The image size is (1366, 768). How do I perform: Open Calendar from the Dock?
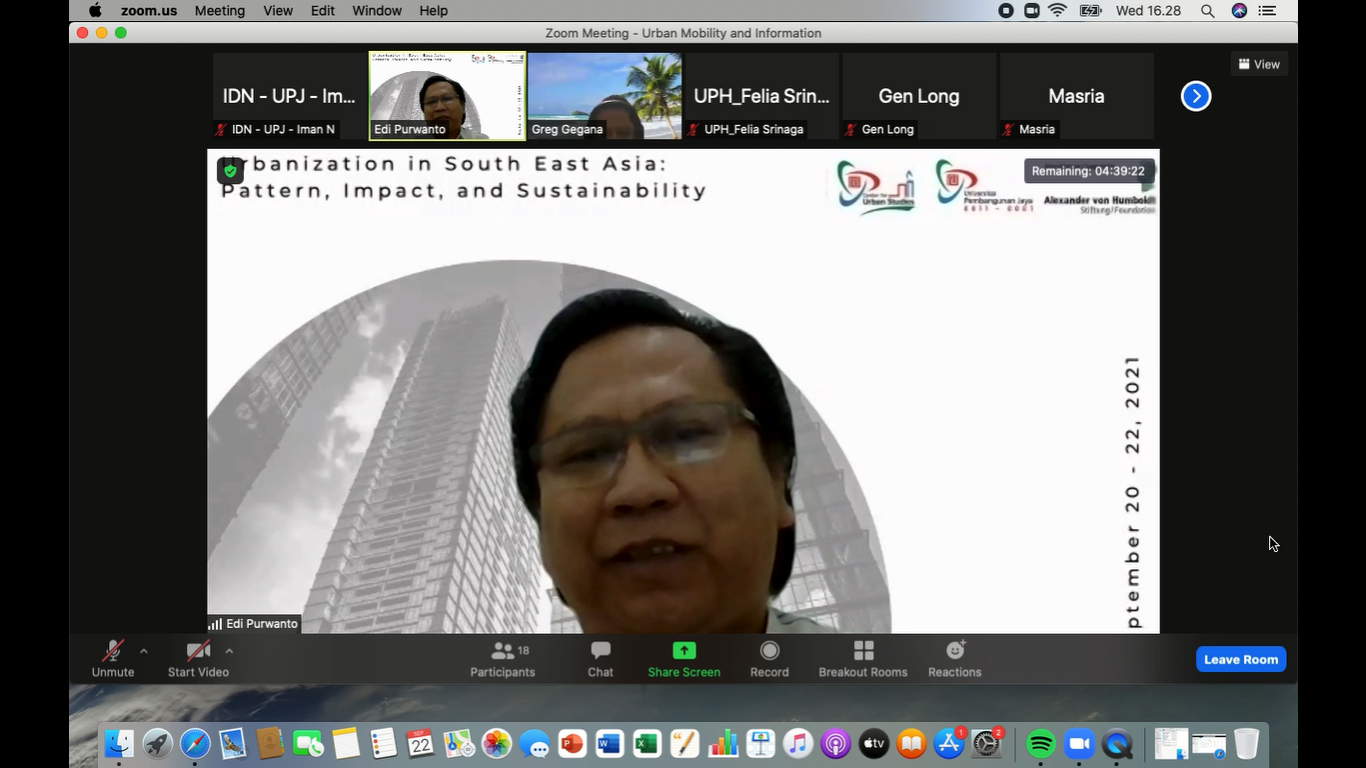click(421, 744)
